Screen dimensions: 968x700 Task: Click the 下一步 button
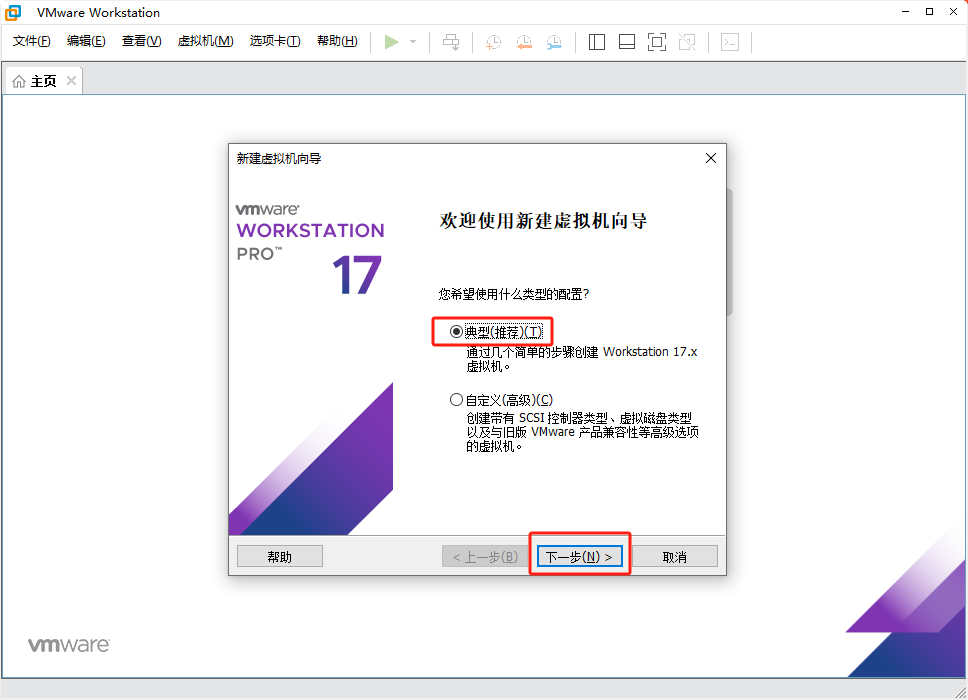[580, 557]
